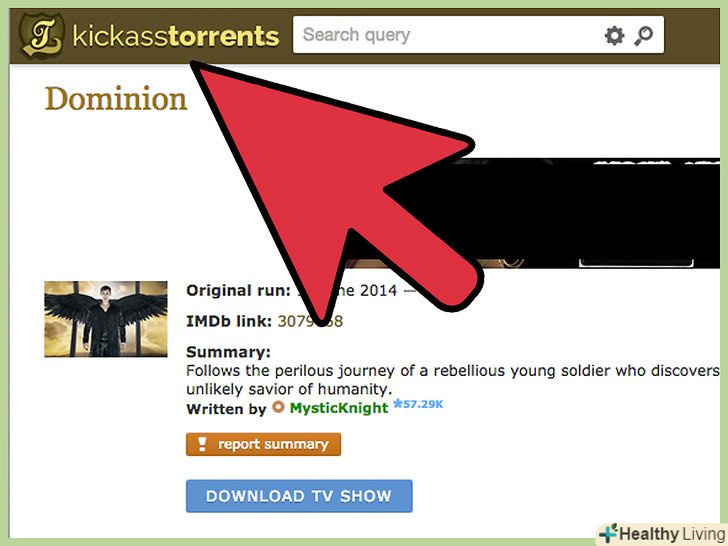The height and width of the screenshot is (546, 728).
Task: Click the search query input field
Action: 448,35
